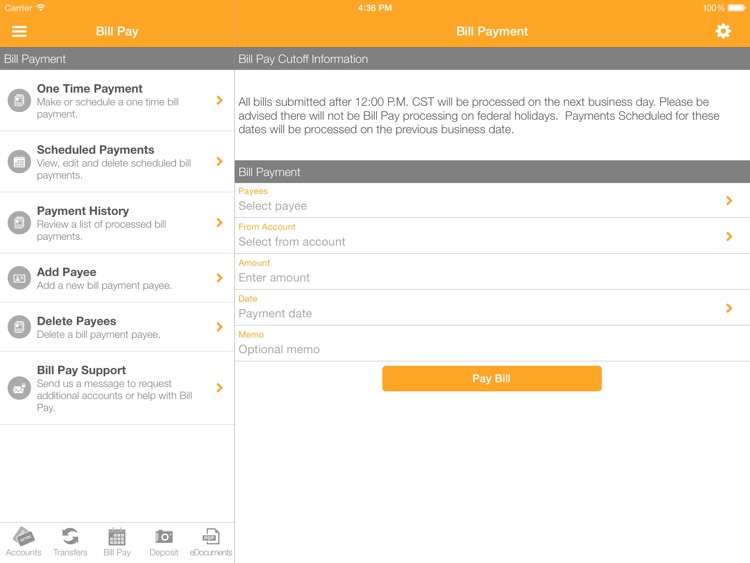The height and width of the screenshot is (563, 750).
Task: Tap the Payment History round icon
Action: click(x=19, y=223)
